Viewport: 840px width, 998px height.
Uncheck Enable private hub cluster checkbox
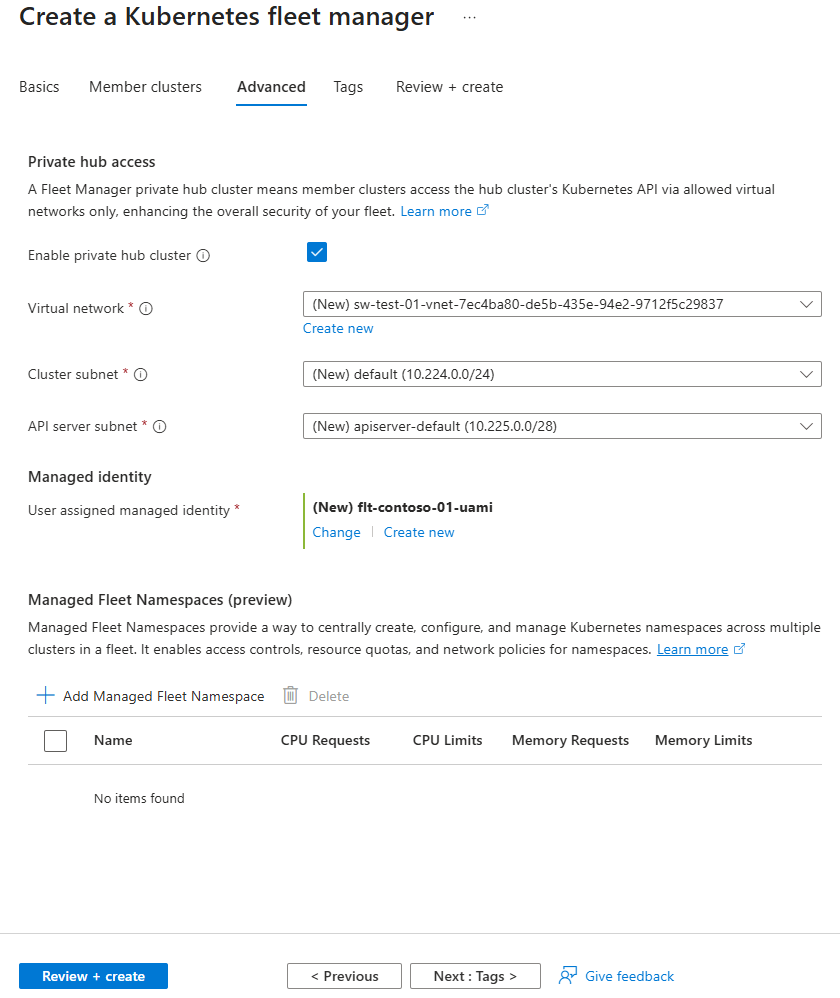(317, 252)
